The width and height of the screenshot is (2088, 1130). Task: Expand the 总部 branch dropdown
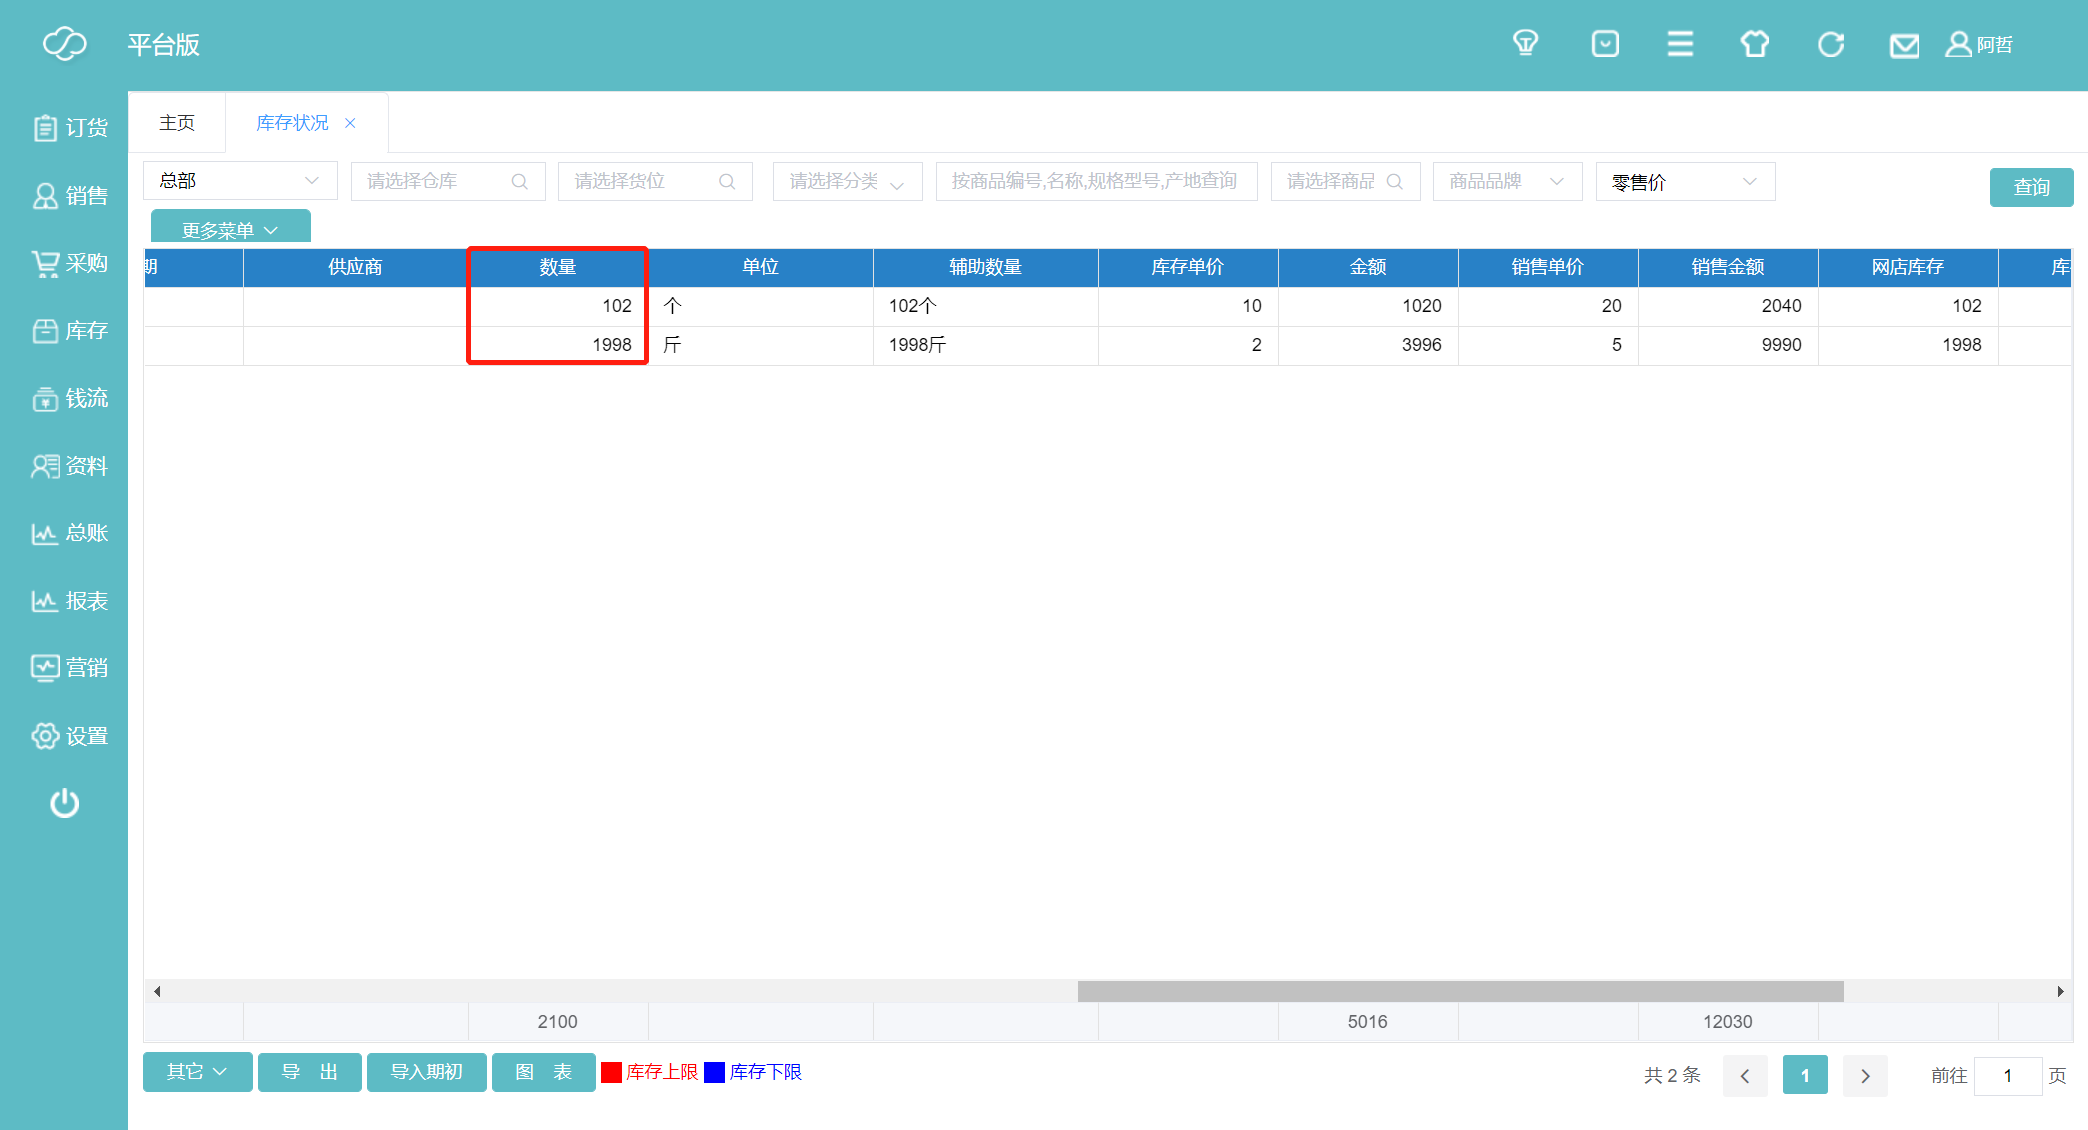[x=240, y=181]
